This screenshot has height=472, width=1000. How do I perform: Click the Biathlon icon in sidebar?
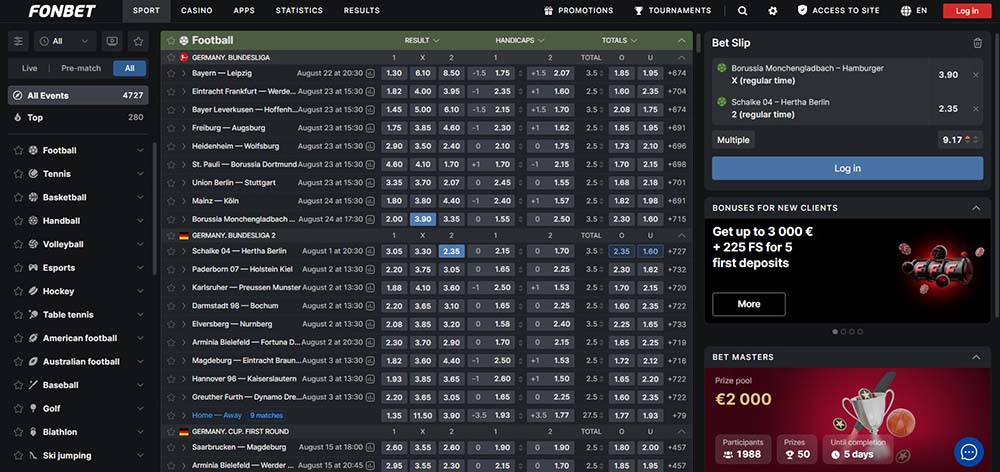(x=33, y=432)
